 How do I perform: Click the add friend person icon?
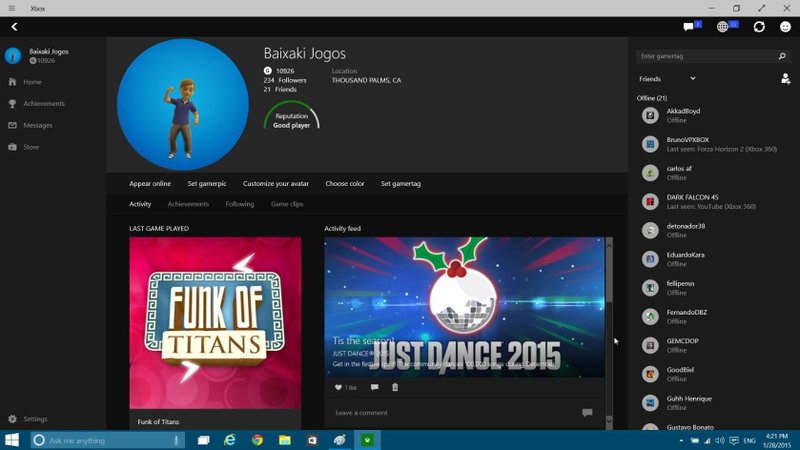pos(785,79)
